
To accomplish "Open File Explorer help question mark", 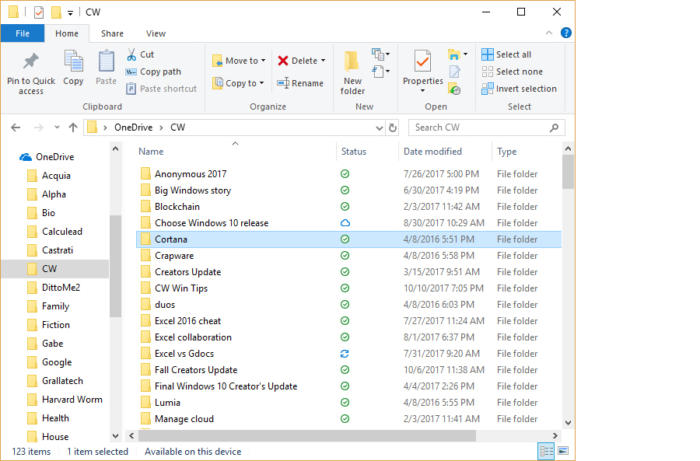I will coord(566,33).
